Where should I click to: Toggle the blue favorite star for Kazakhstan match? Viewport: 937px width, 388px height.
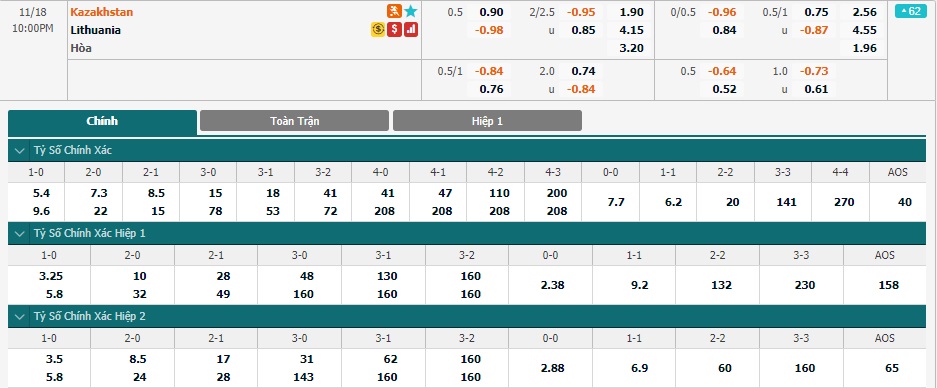411,11
